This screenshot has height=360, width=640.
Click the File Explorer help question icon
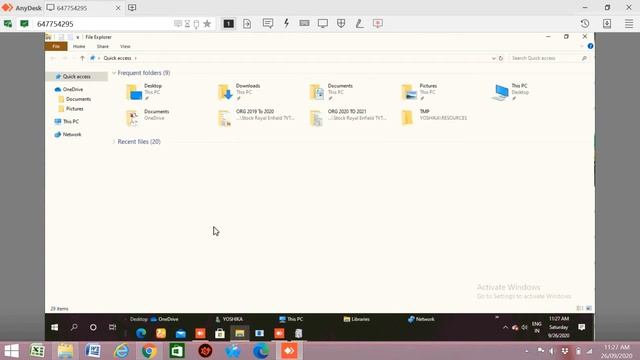pos(590,46)
